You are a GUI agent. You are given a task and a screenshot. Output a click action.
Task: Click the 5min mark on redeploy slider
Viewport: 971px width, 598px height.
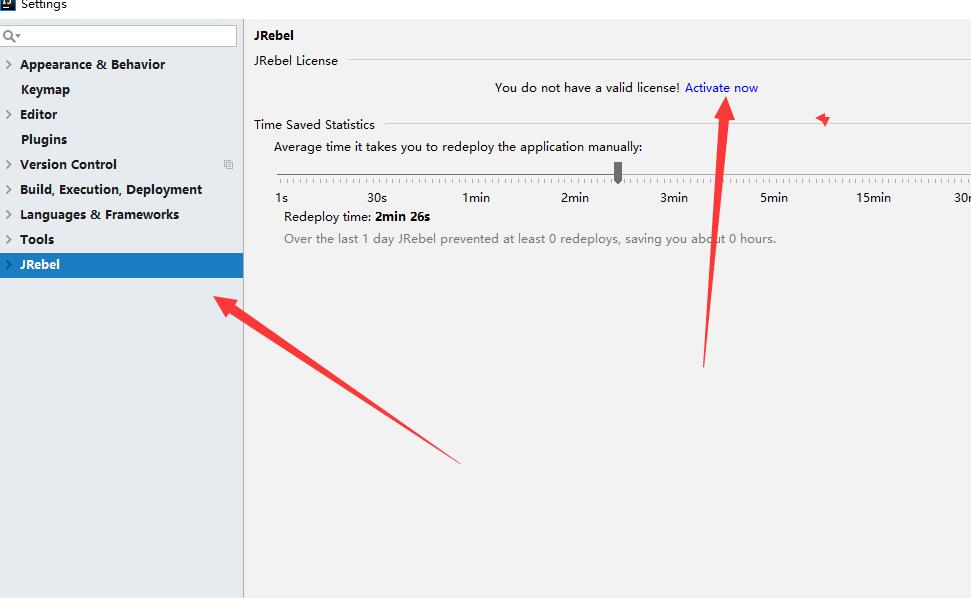pyautogui.click(x=774, y=198)
